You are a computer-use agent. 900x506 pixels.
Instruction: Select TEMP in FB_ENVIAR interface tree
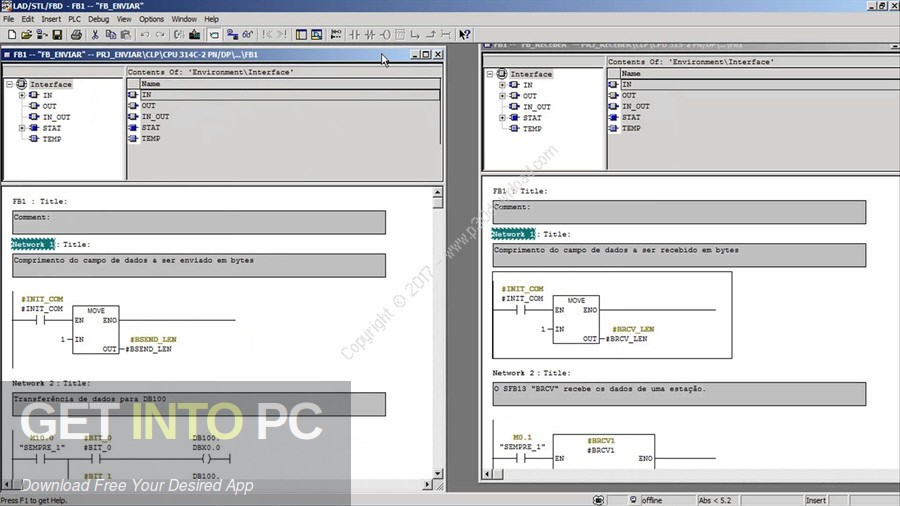[52, 139]
